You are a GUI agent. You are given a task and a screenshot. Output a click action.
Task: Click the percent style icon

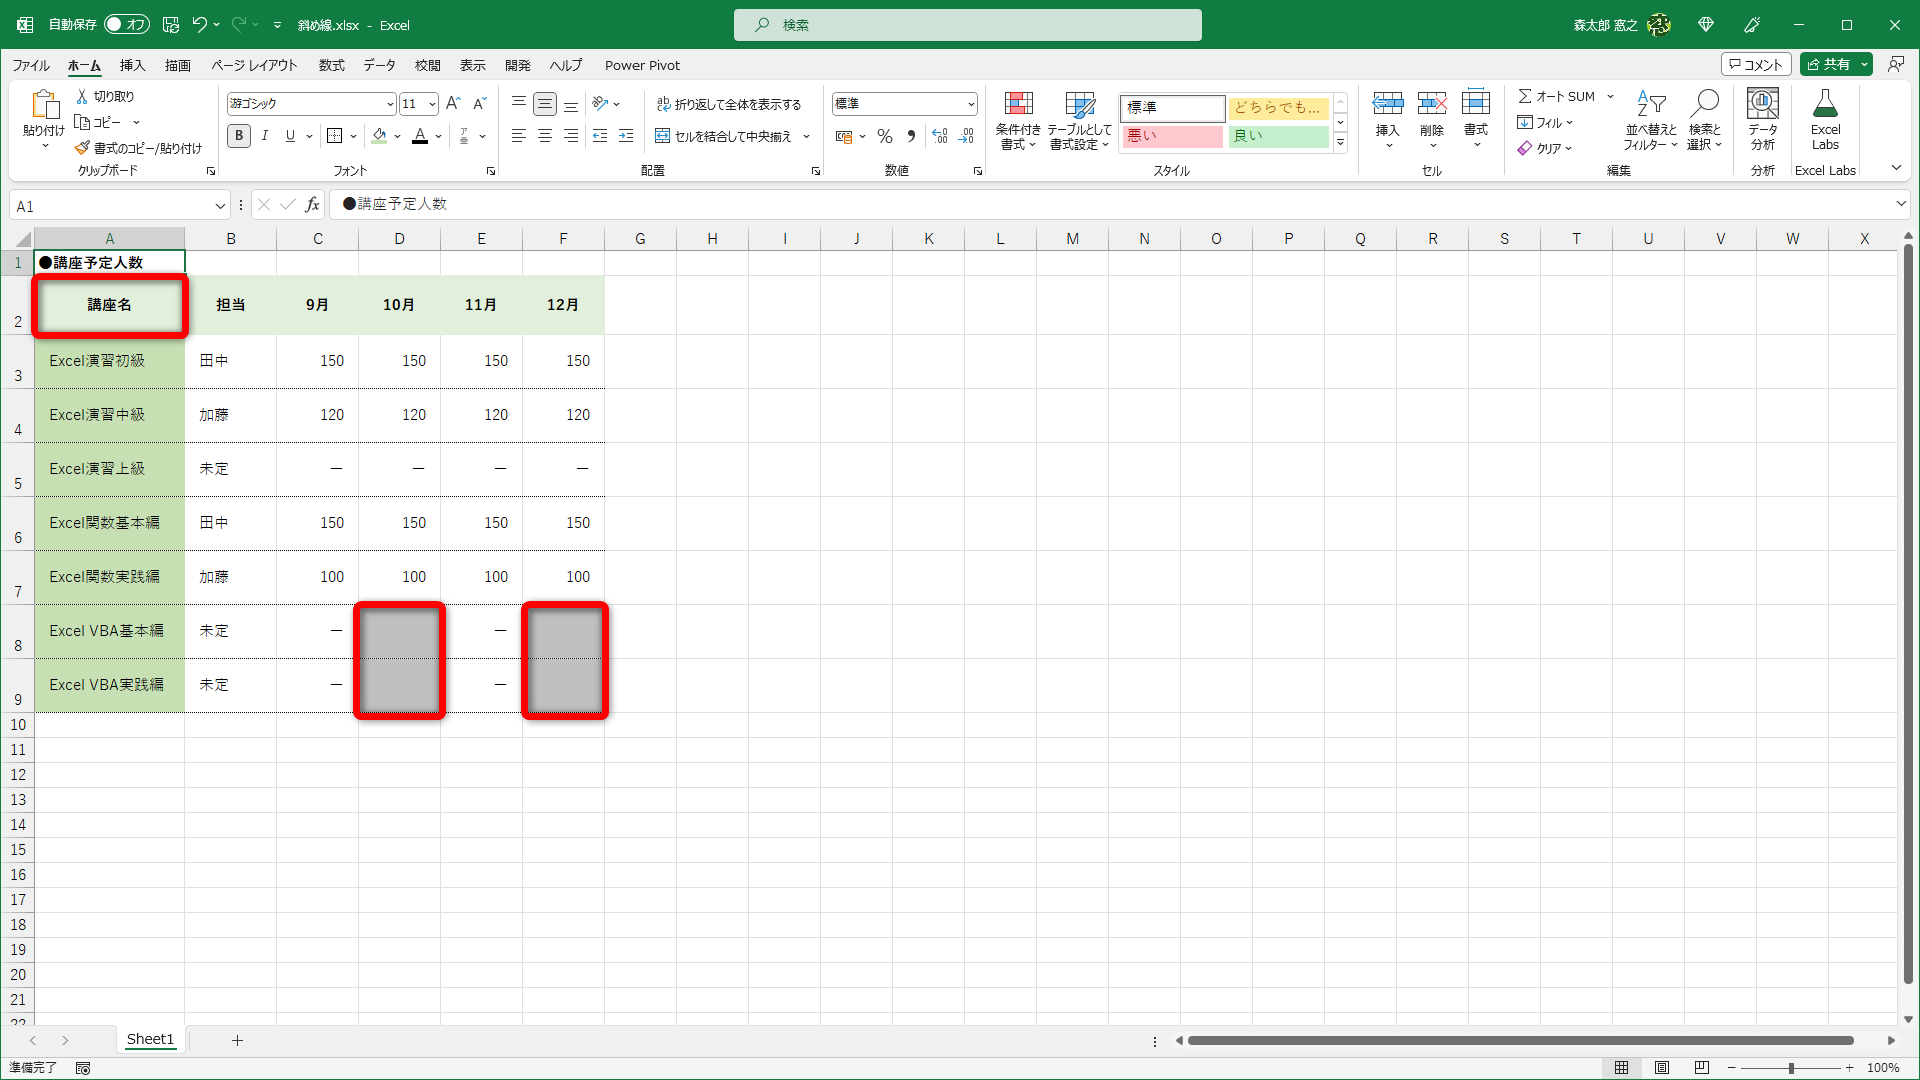click(x=885, y=136)
